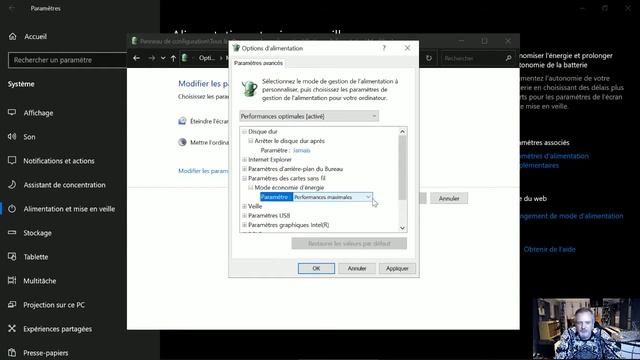Viewport: 640px width, 360px height.
Task: Click Modifier les param link in Control Panel
Action: (x=203, y=171)
